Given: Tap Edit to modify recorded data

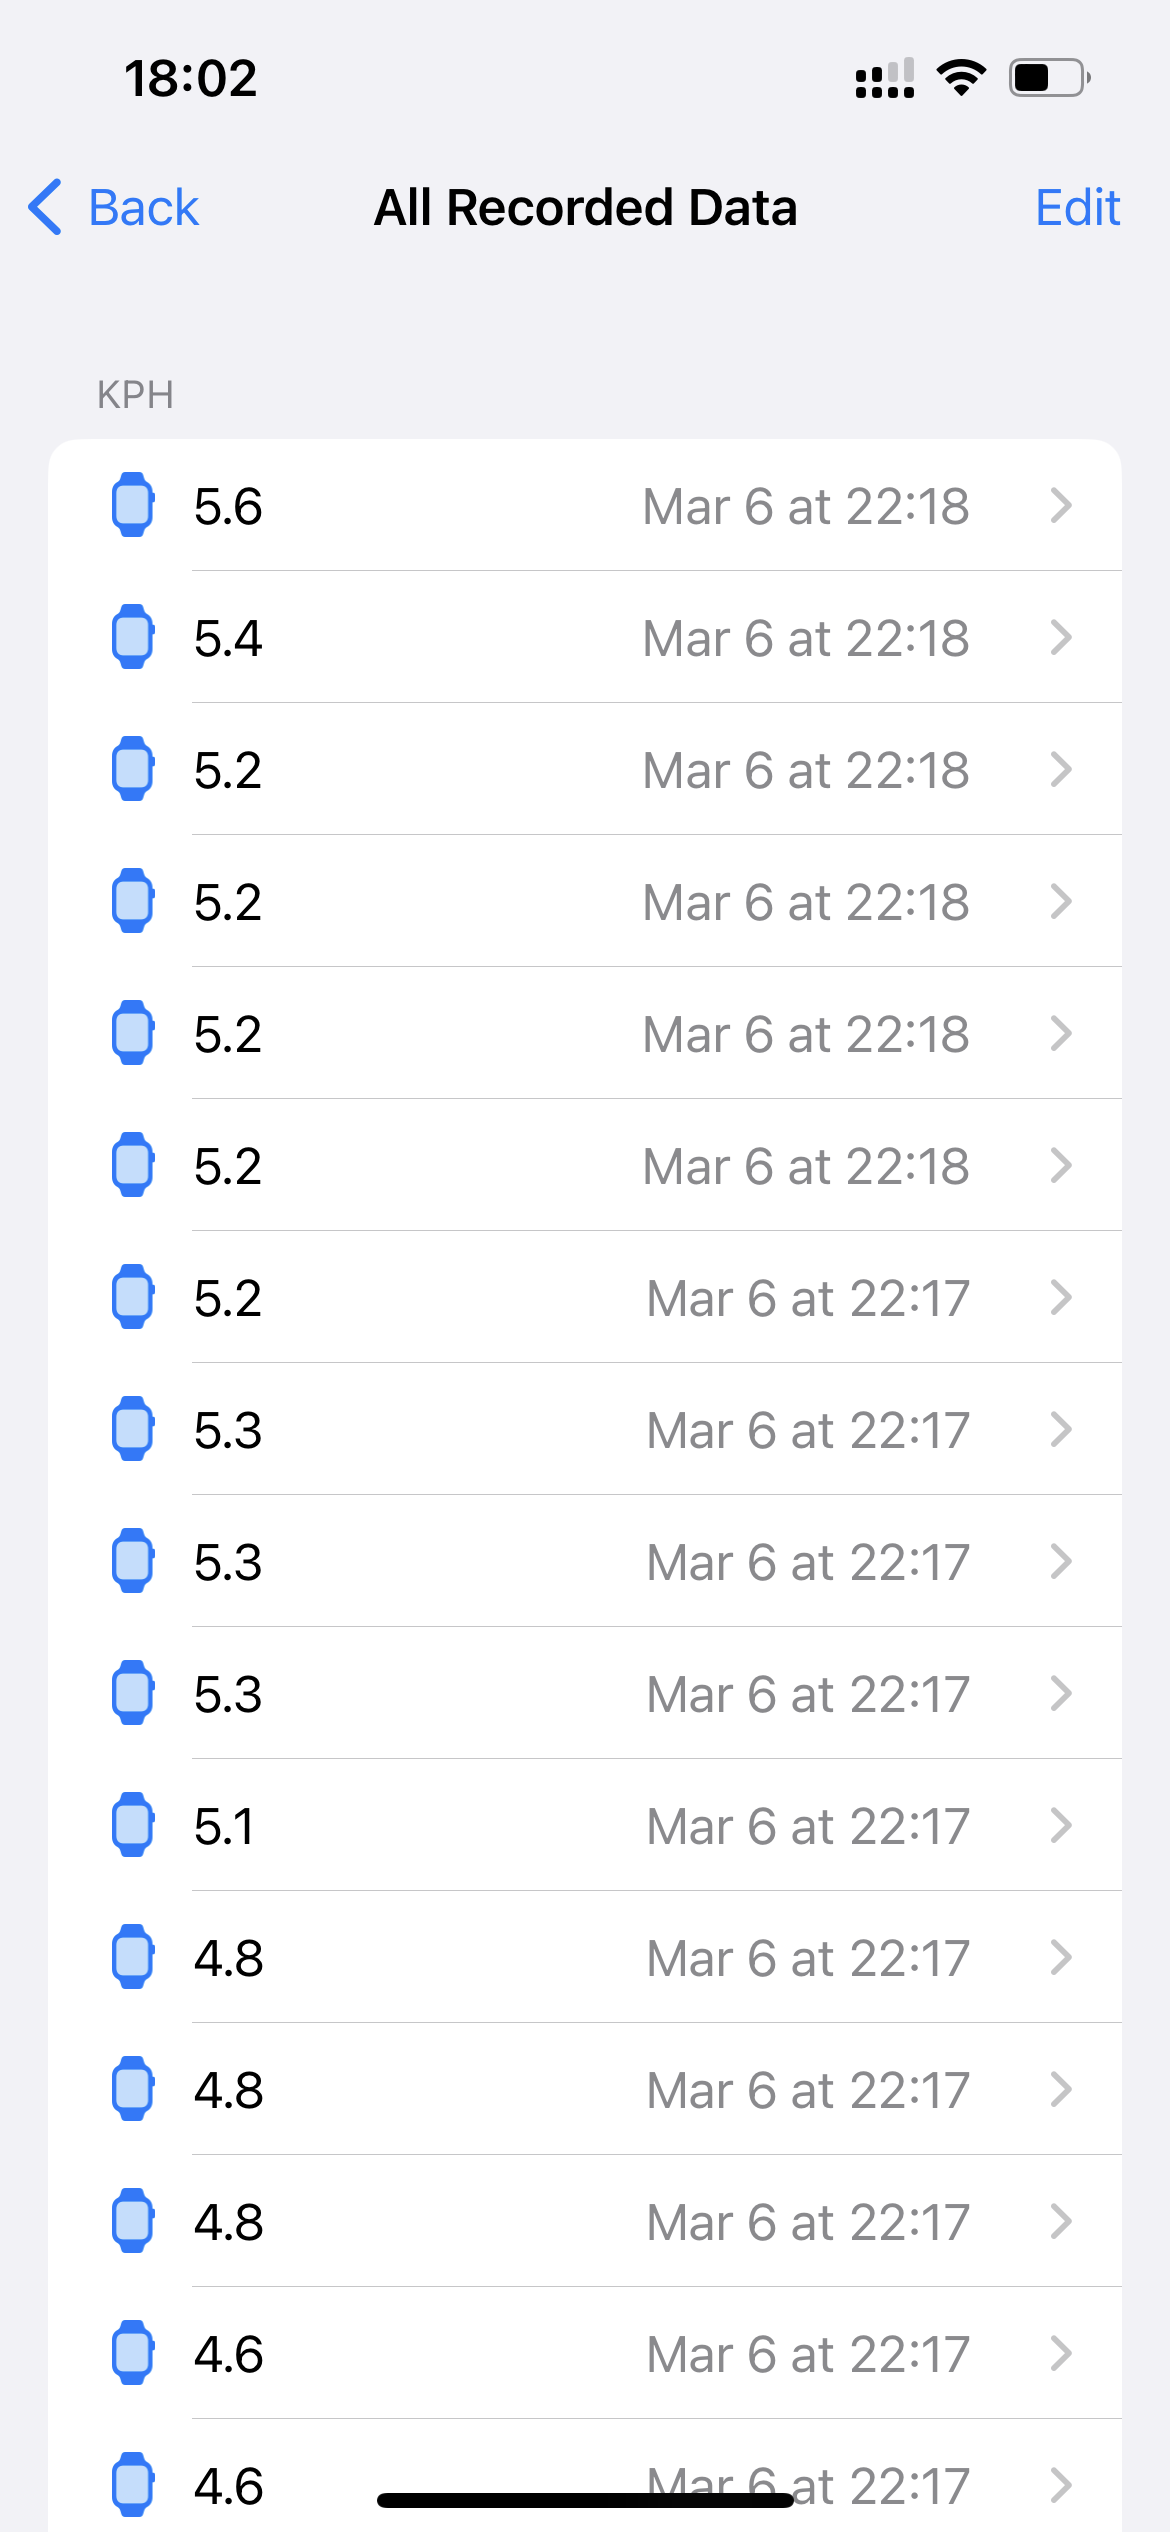Looking at the screenshot, I should tap(1077, 208).
